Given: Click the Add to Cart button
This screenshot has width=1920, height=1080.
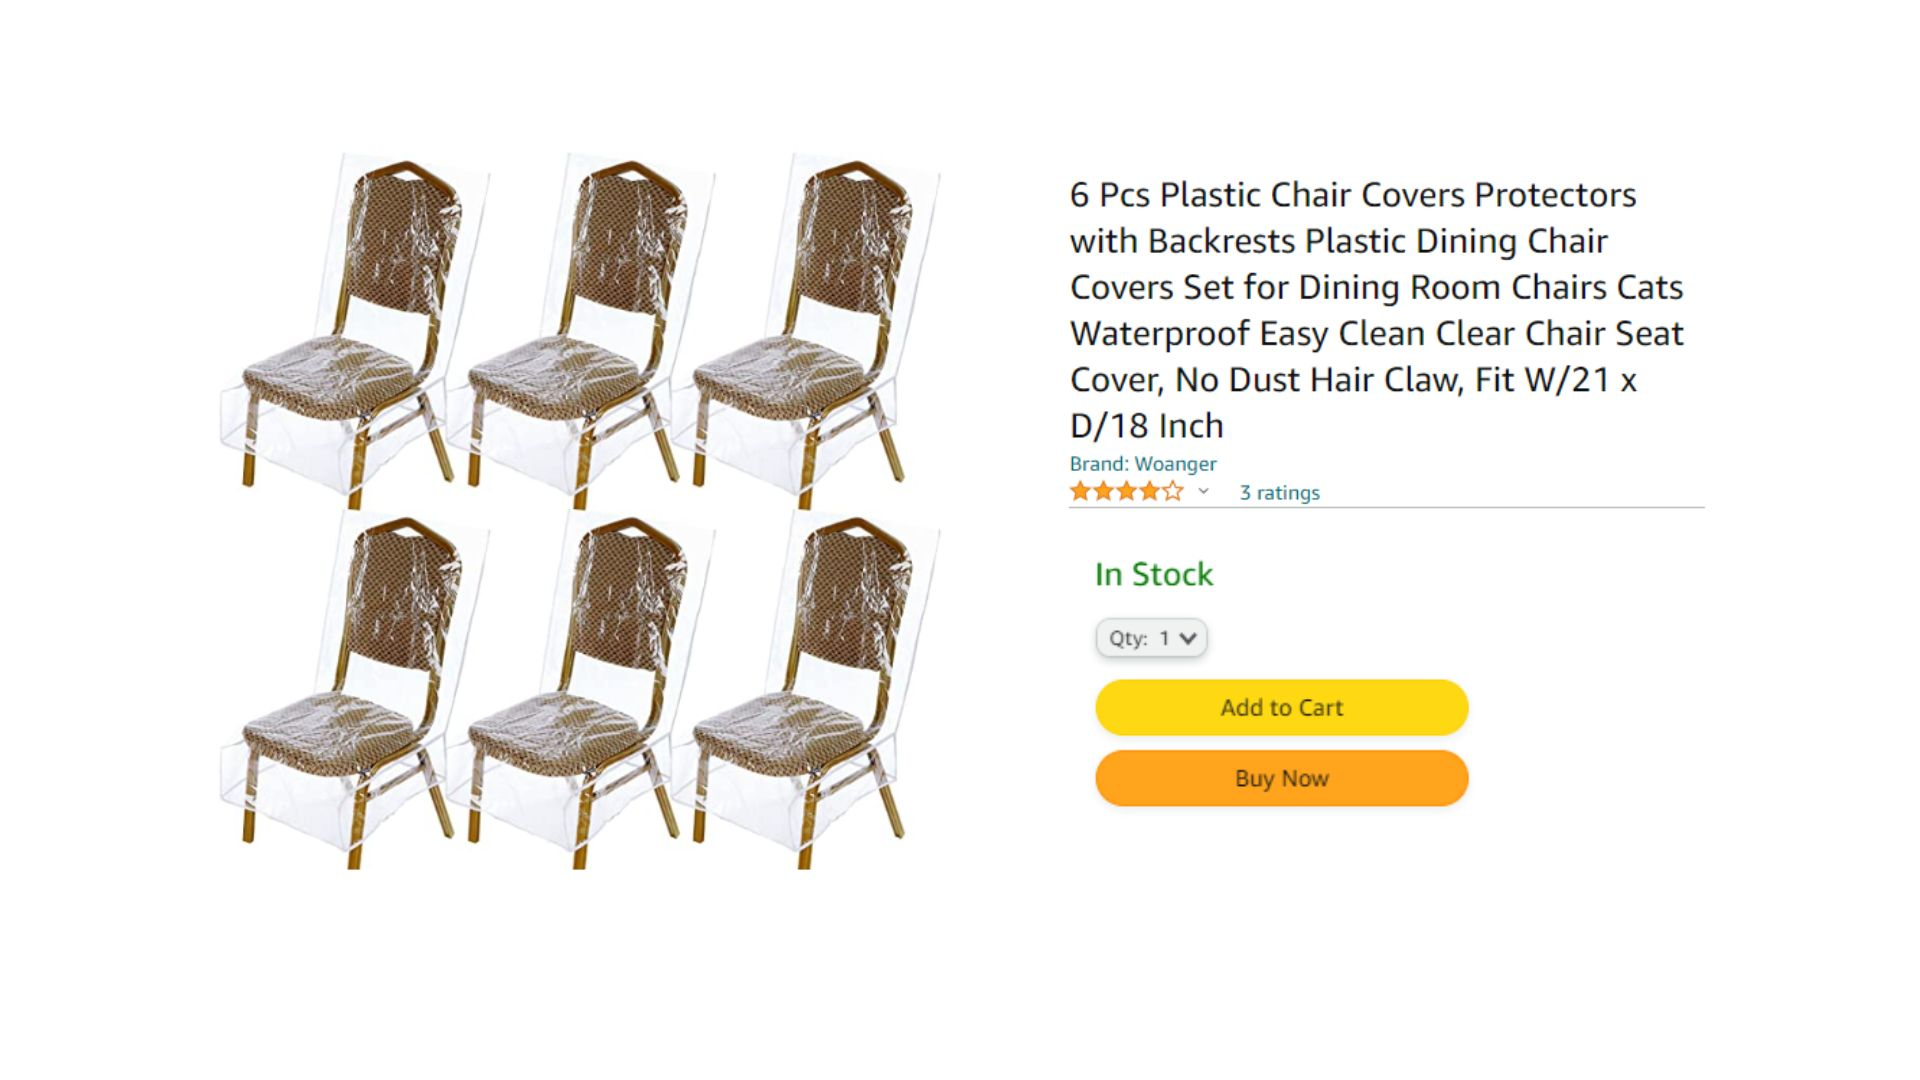Looking at the screenshot, I should click(x=1281, y=707).
